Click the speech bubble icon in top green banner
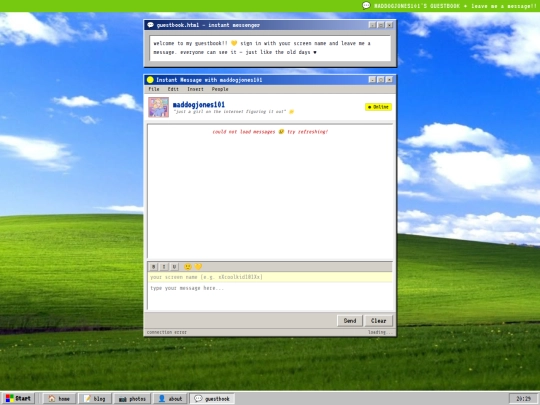 click(x=366, y=6)
